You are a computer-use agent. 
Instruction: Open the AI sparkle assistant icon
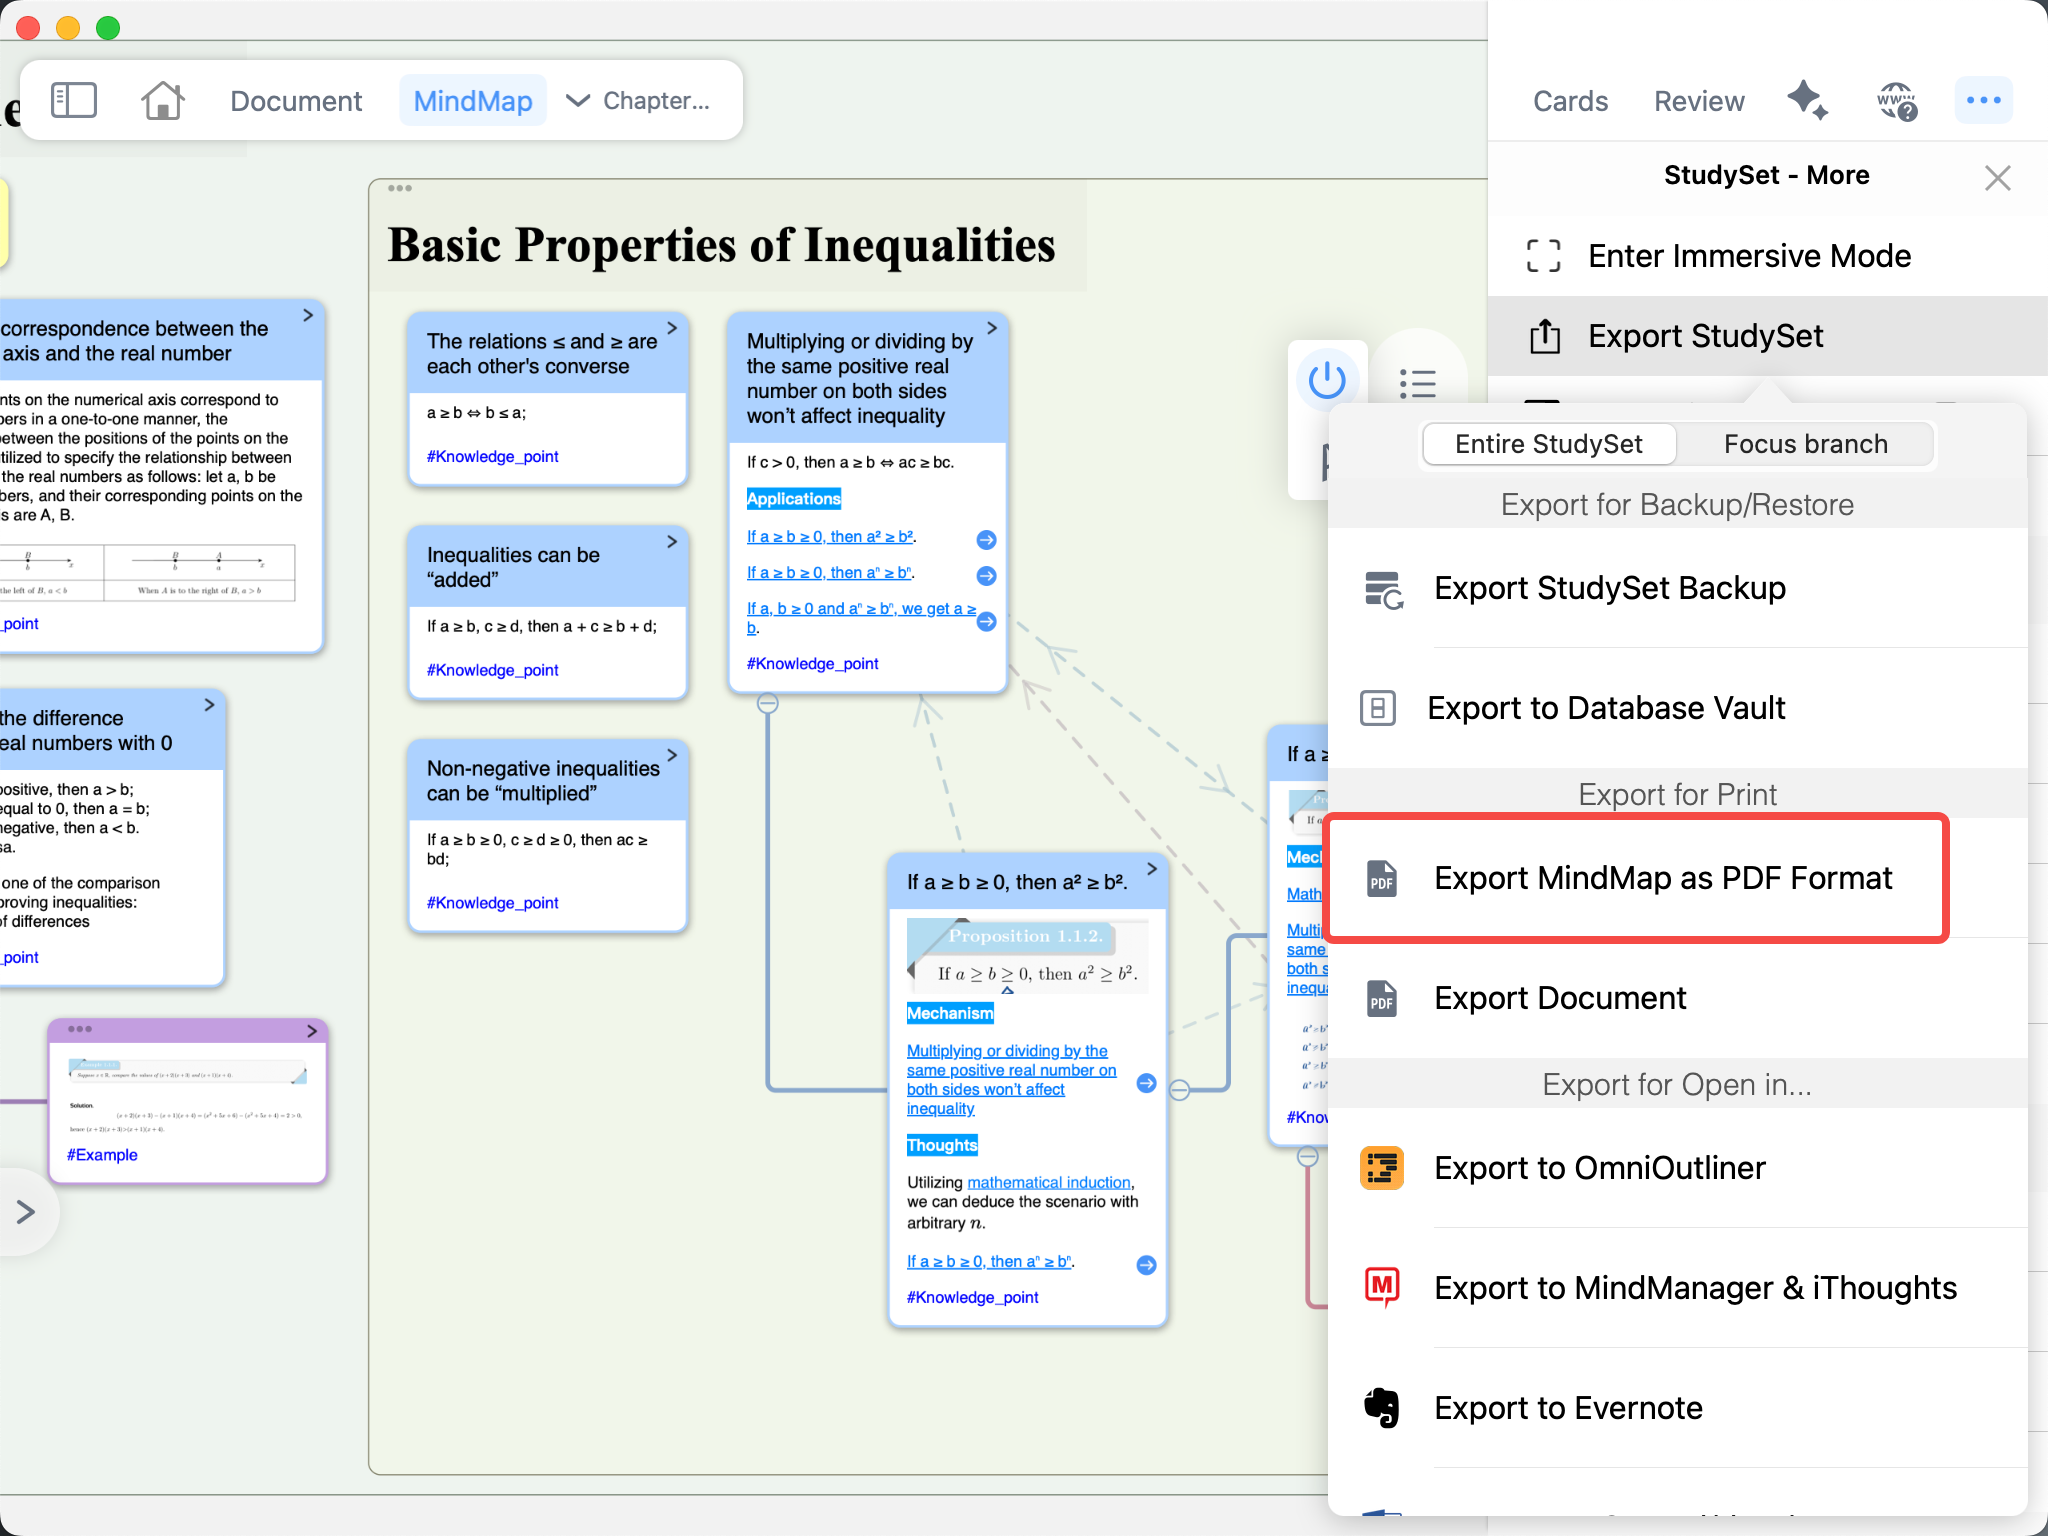pyautogui.click(x=1807, y=100)
